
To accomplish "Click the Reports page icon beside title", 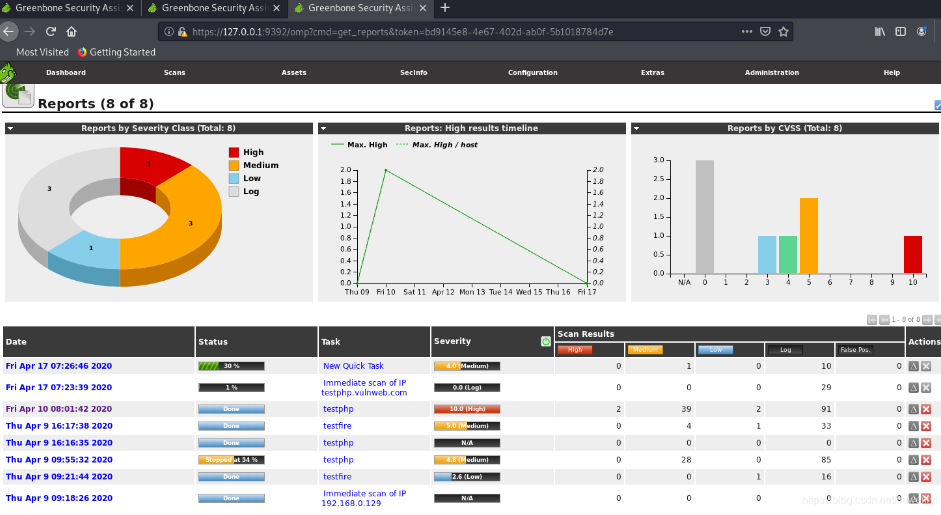I will tap(18, 95).
